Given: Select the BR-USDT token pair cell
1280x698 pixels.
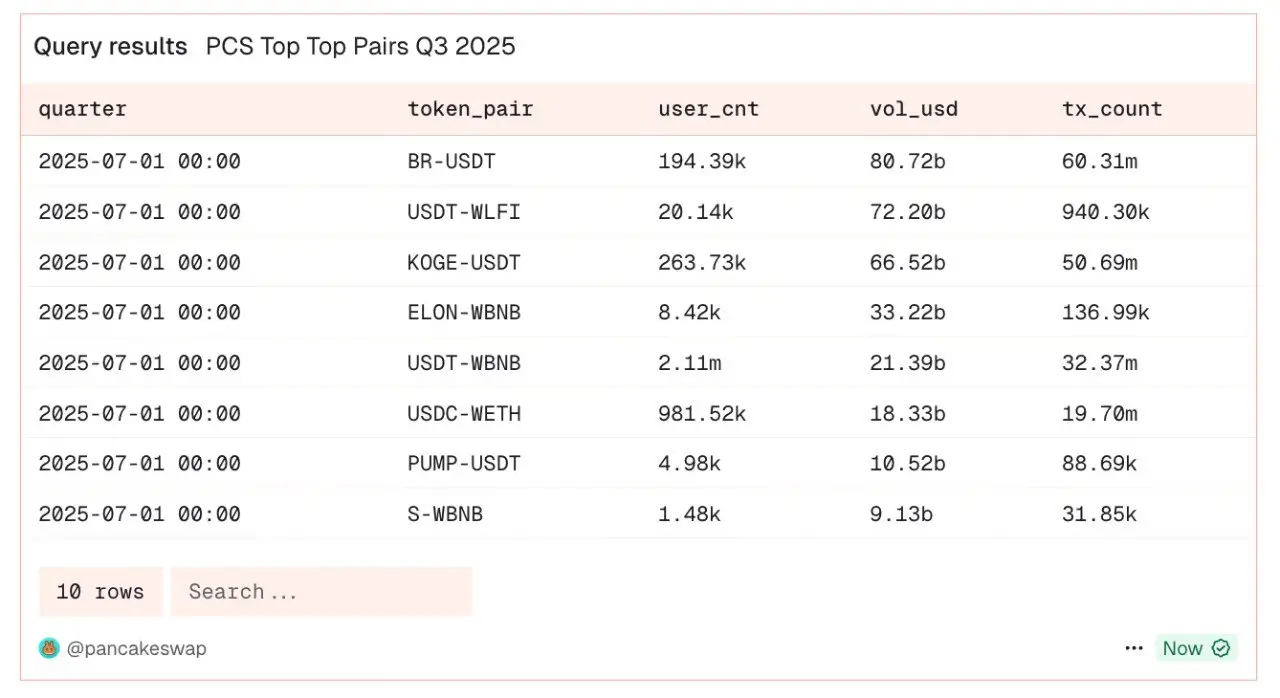Looking at the screenshot, I should [451, 161].
